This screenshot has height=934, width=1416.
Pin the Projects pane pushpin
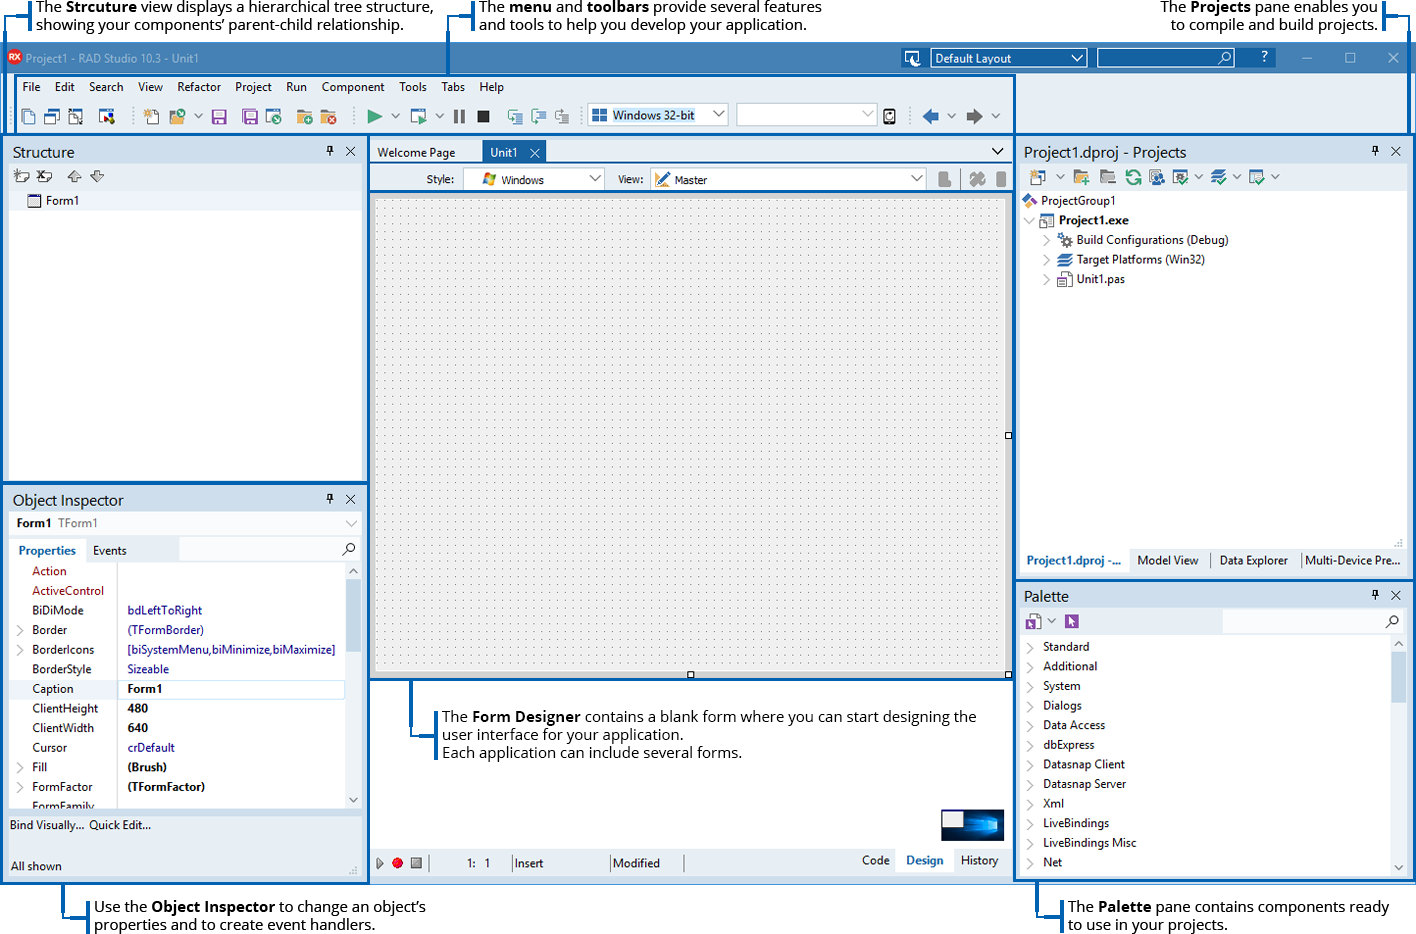(x=1375, y=151)
